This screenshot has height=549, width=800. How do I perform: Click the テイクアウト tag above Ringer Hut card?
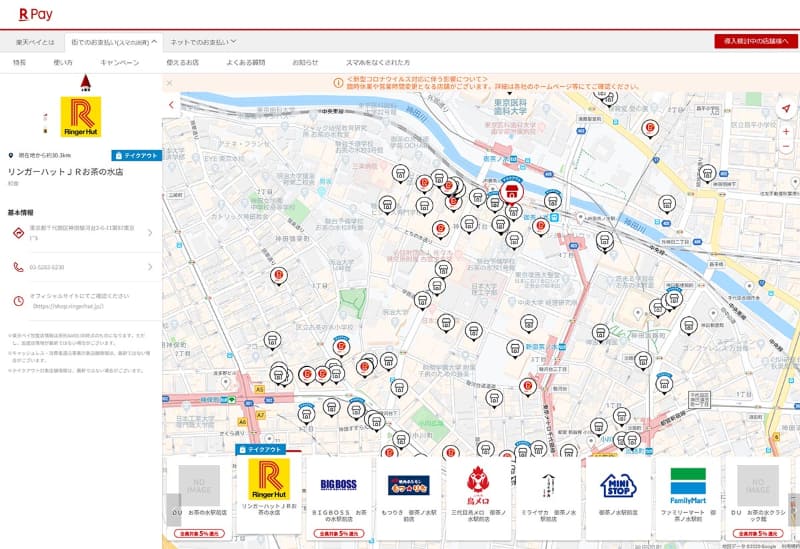[x=261, y=450]
